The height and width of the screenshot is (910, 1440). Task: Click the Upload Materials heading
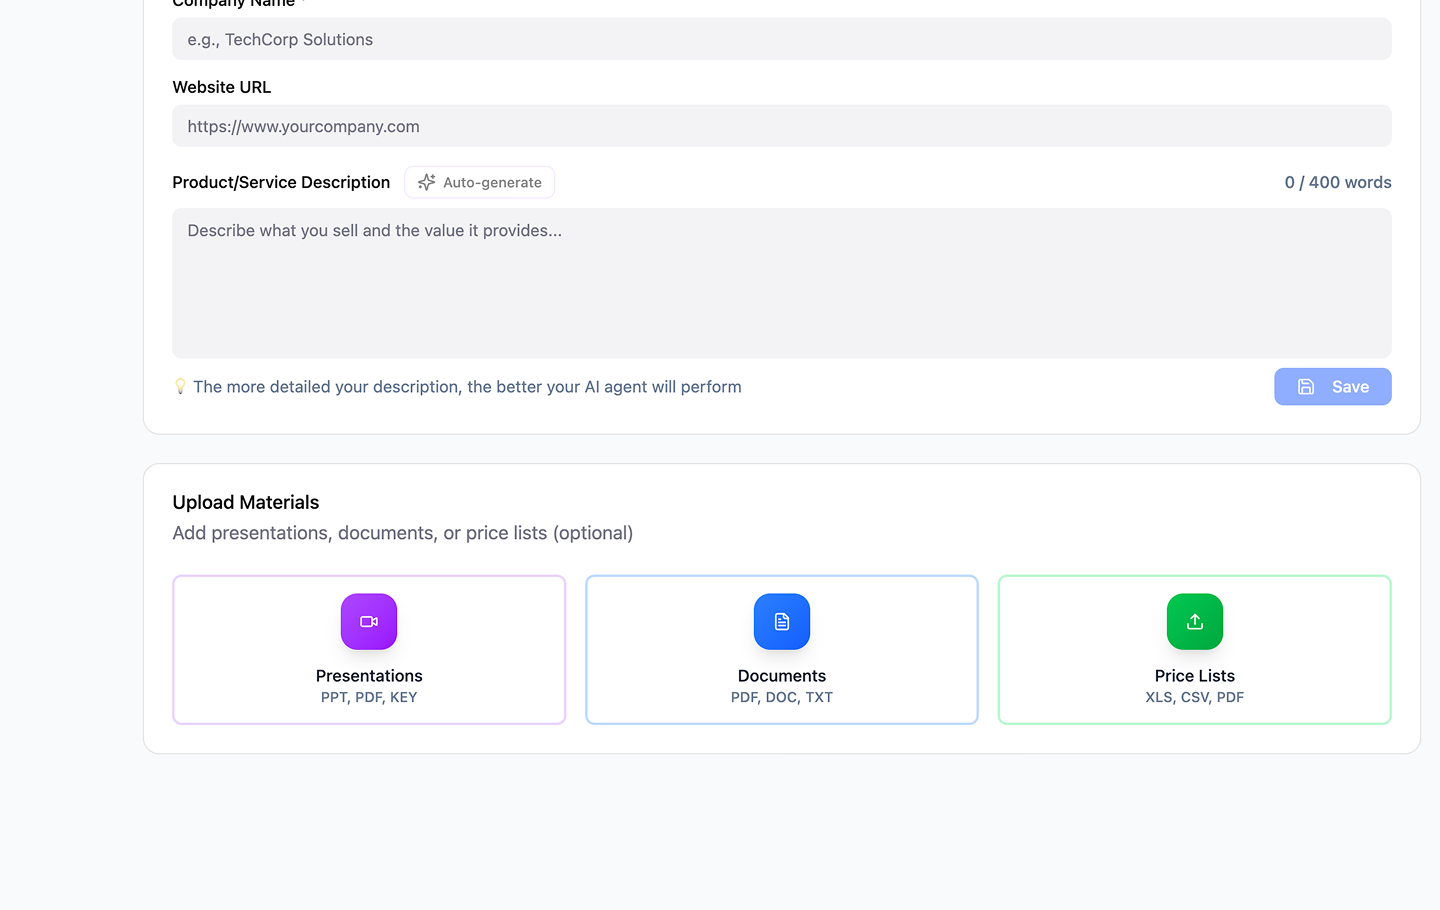(246, 502)
